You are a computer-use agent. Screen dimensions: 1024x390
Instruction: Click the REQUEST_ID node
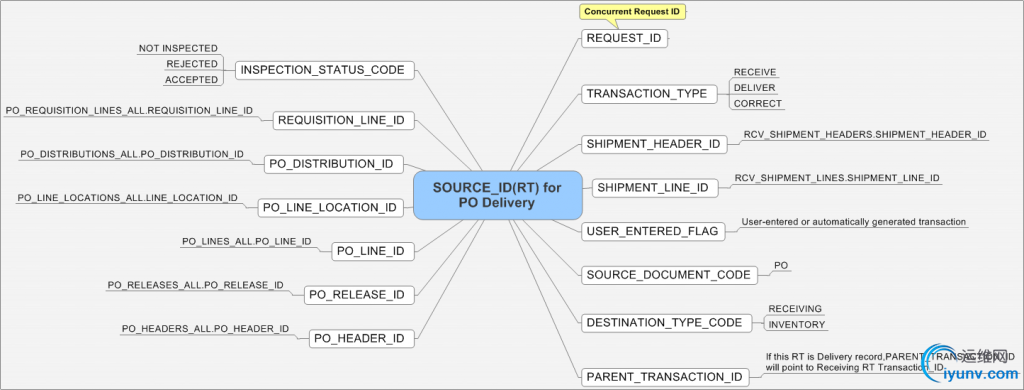pos(624,39)
